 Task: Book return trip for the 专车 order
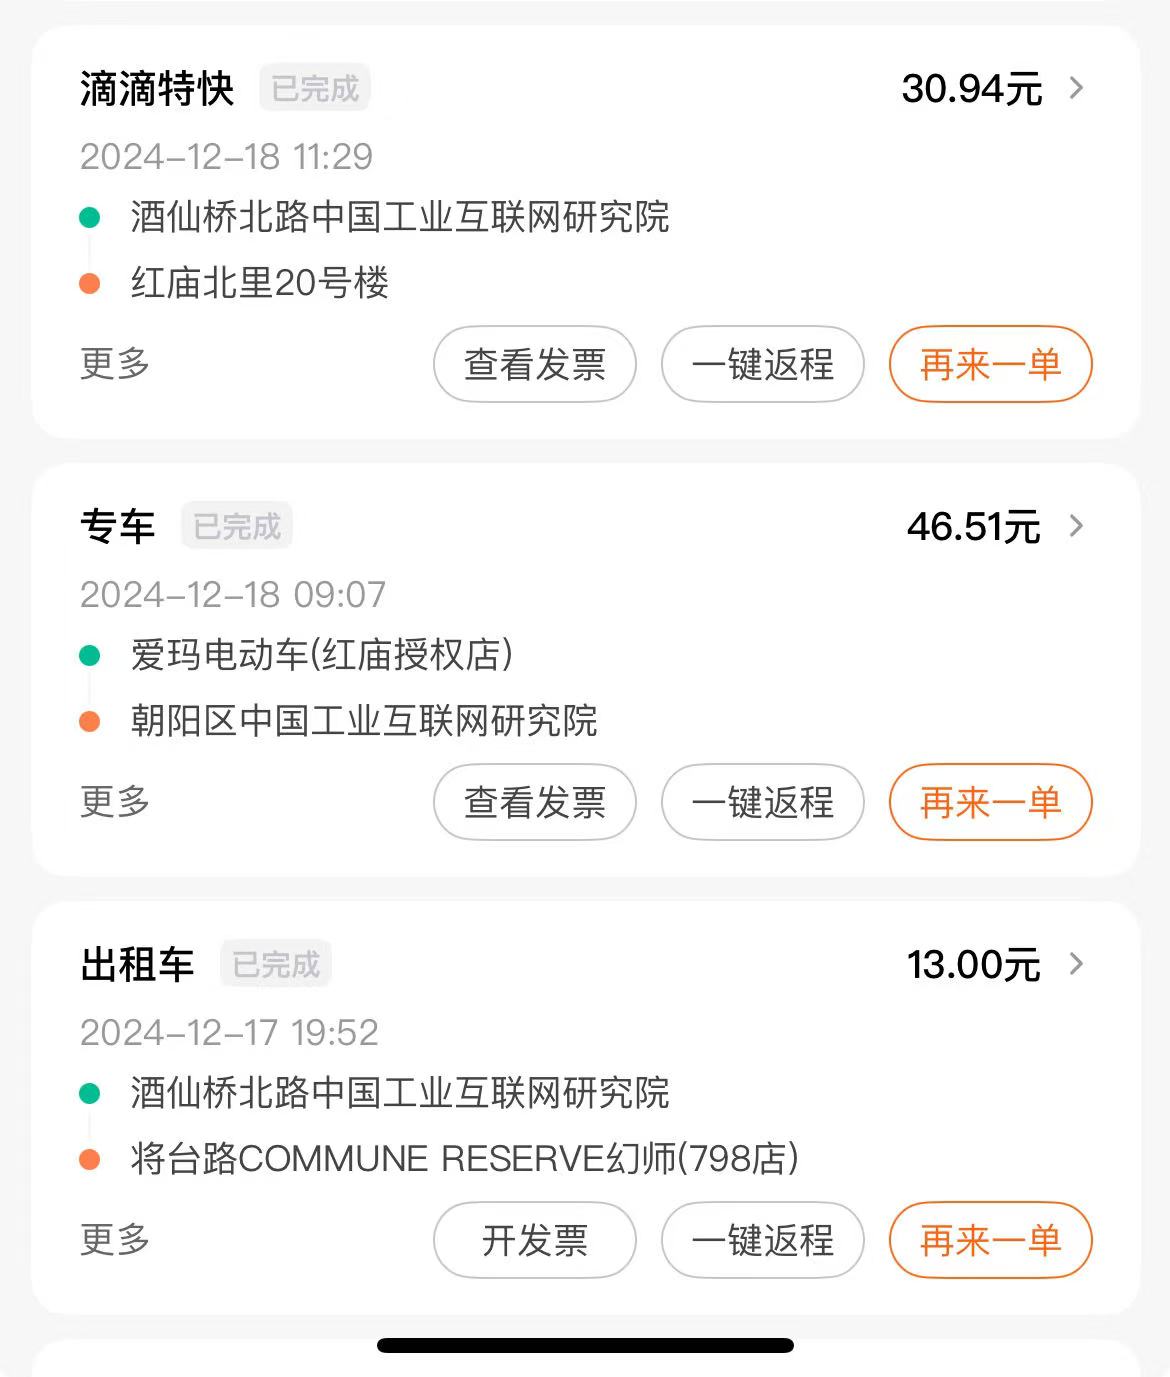[762, 802]
